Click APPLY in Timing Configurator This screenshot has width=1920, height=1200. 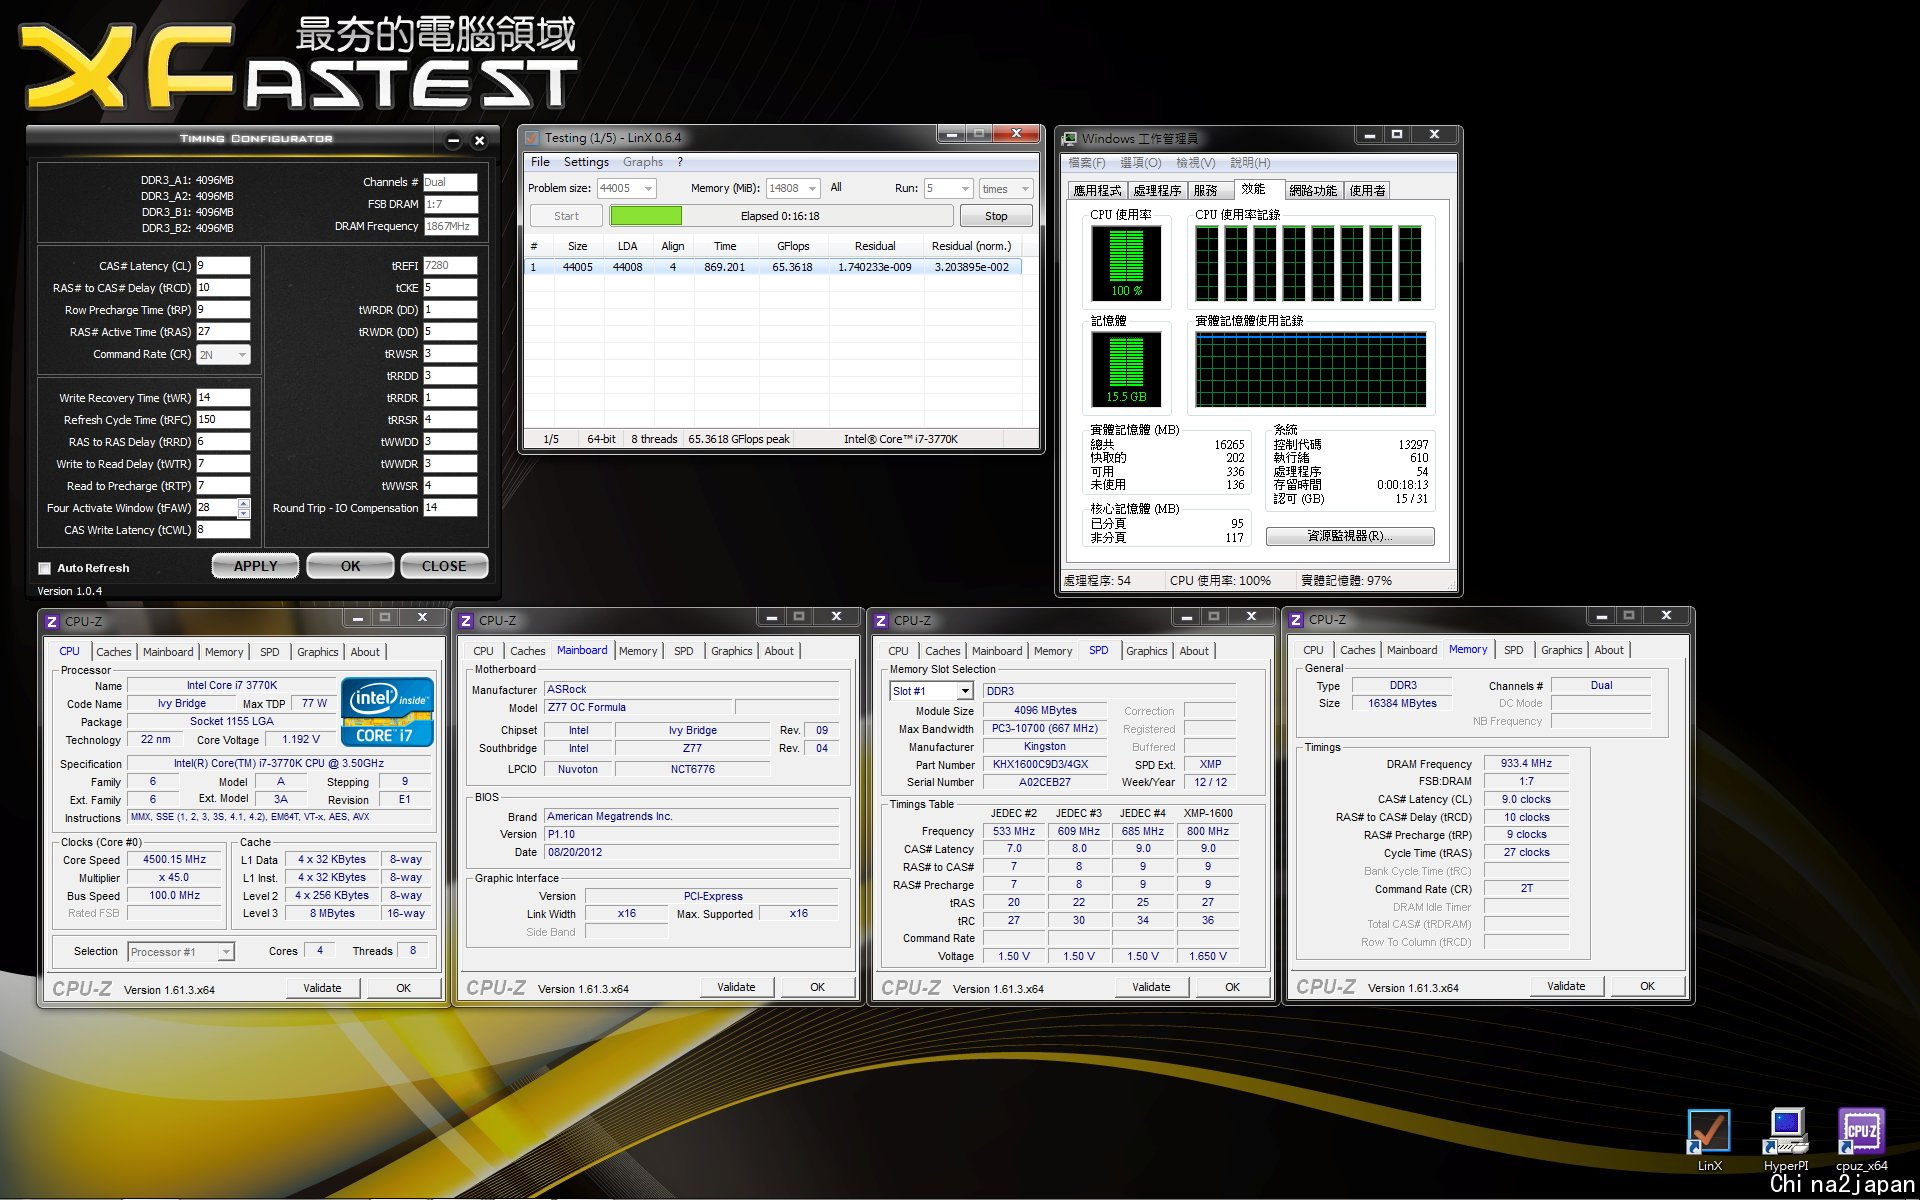255,566
